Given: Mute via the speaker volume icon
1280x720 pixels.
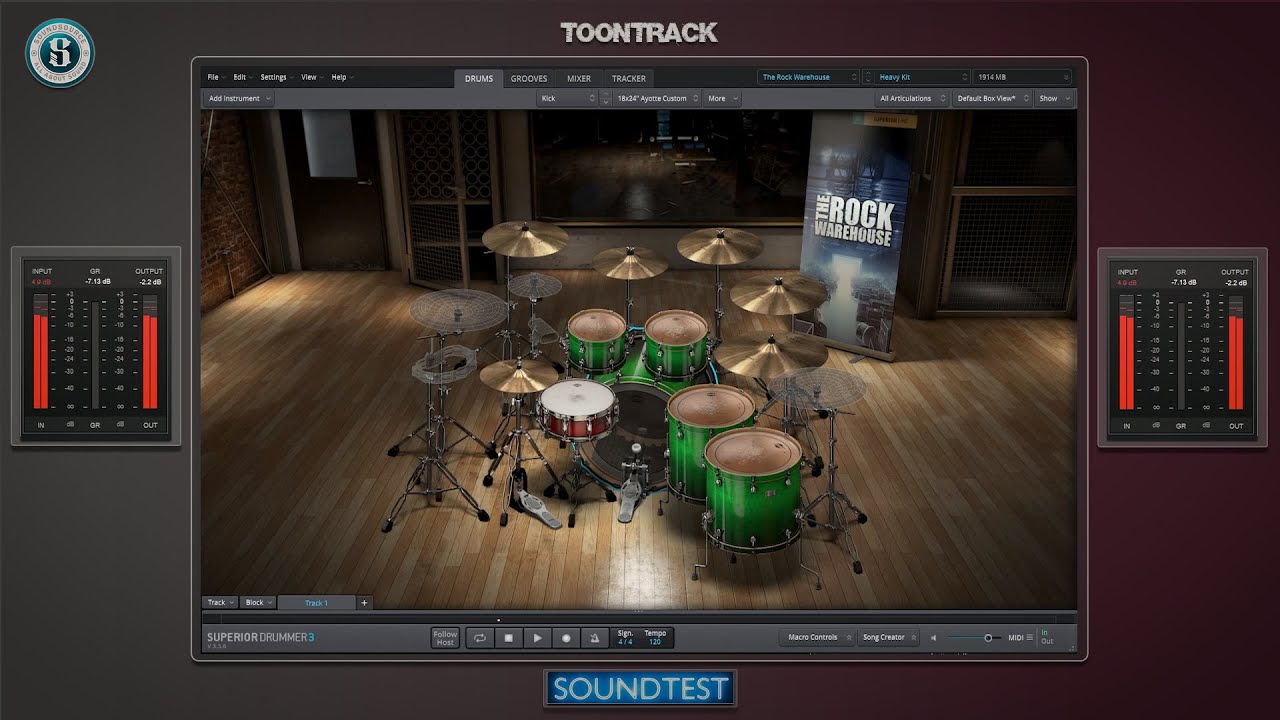Looking at the screenshot, I should click(x=934, y=638).
